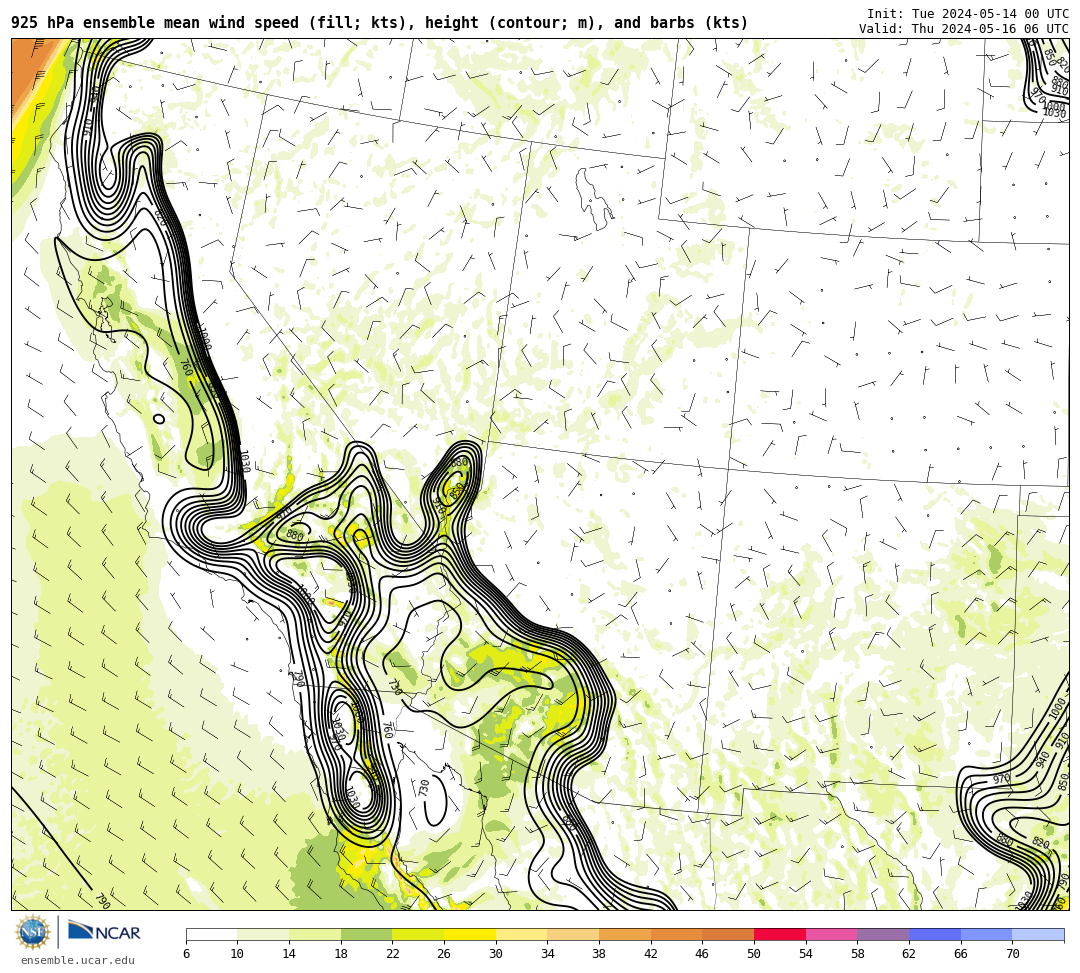Click the colorbar tick label 66

coord(961,954)
